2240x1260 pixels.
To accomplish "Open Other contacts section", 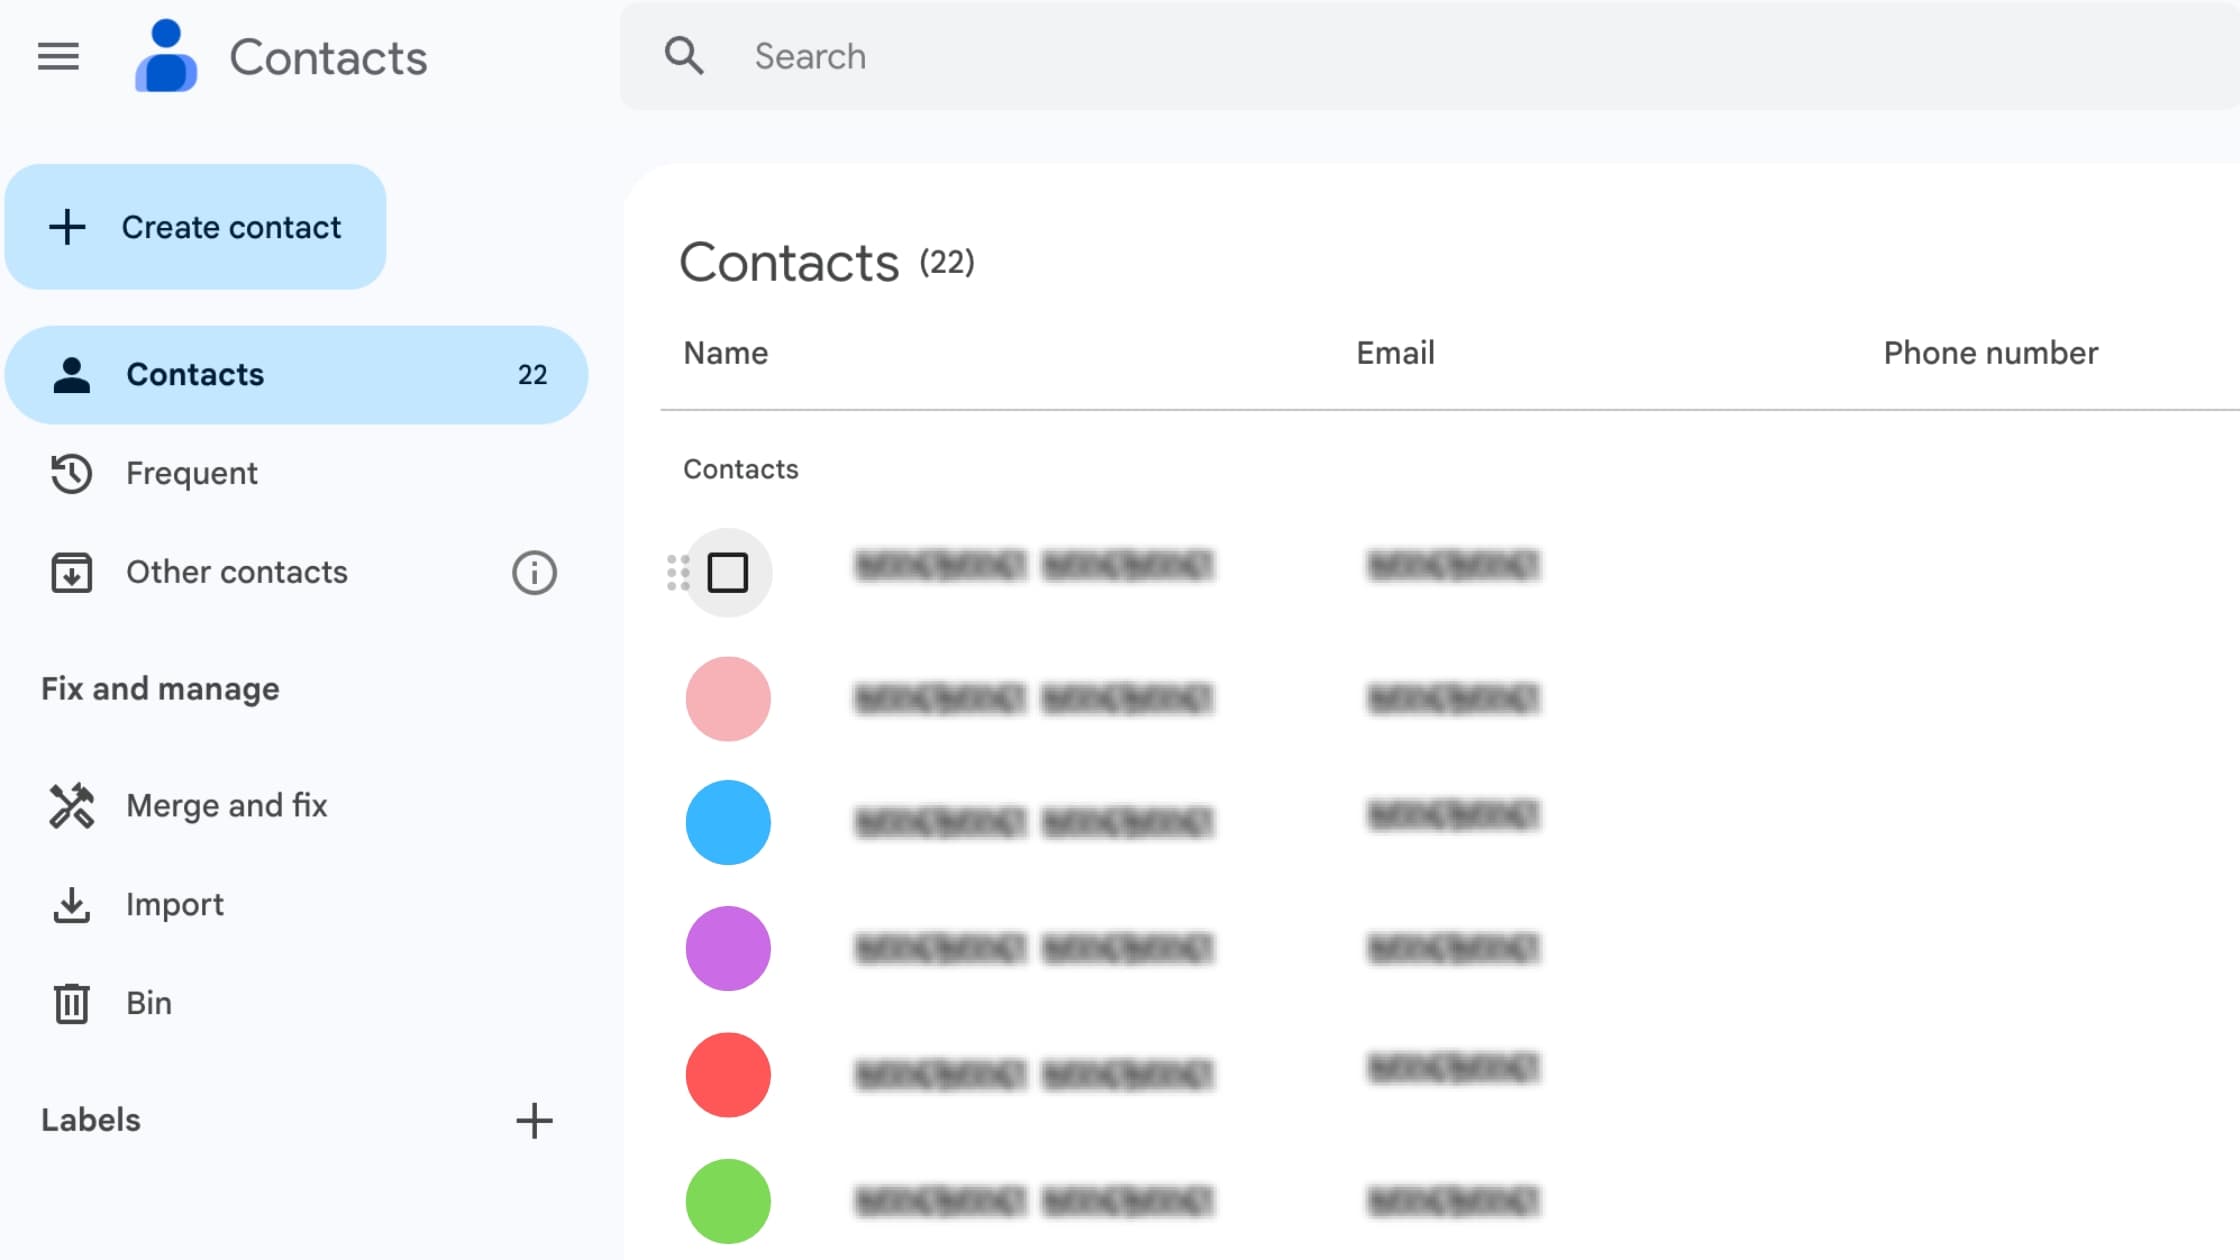I will click(236, 572).
